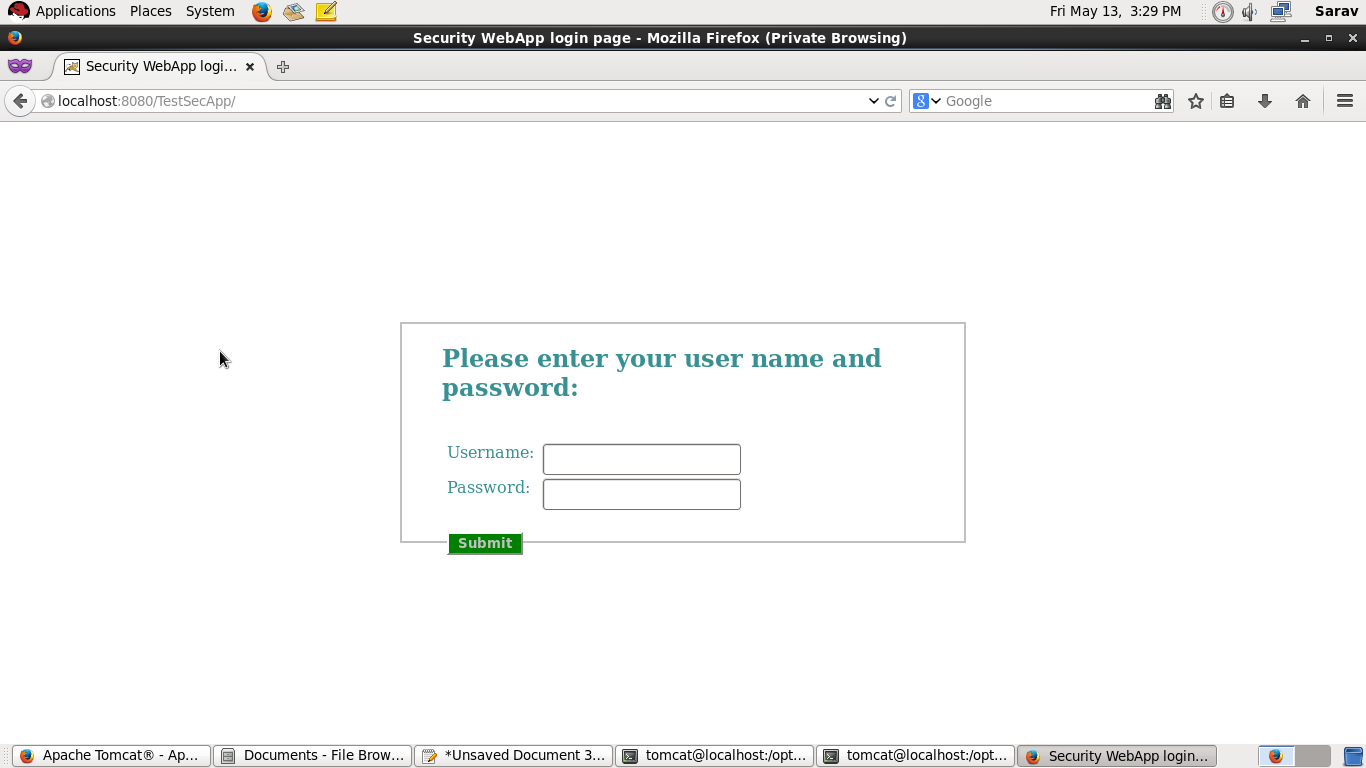The image size is (1366, 768).
Task: Switch to Documents File Browser taskbar window
Action: pyautogui.click(x=312, y=756)
